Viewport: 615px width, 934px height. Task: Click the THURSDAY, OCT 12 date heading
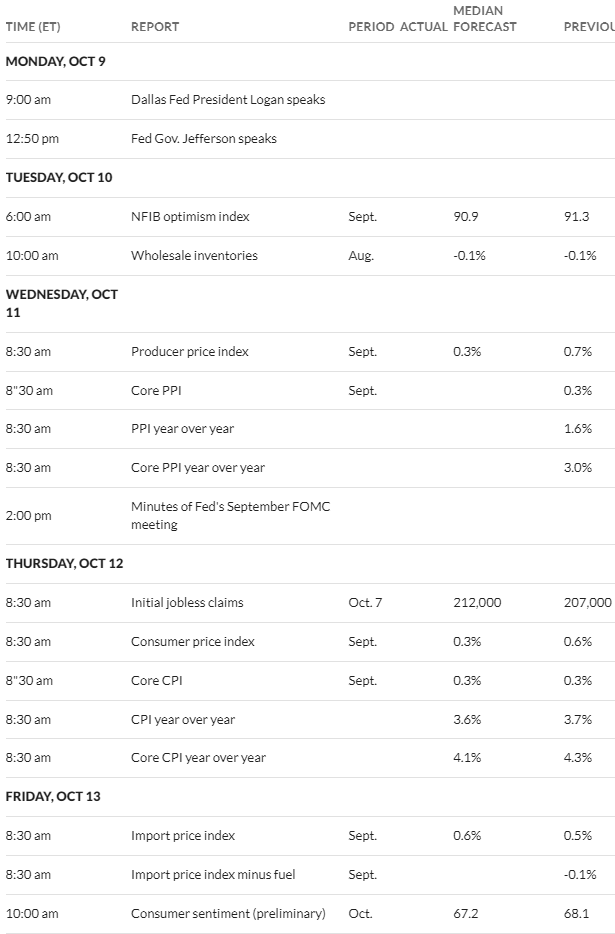[x=64, y=563]
